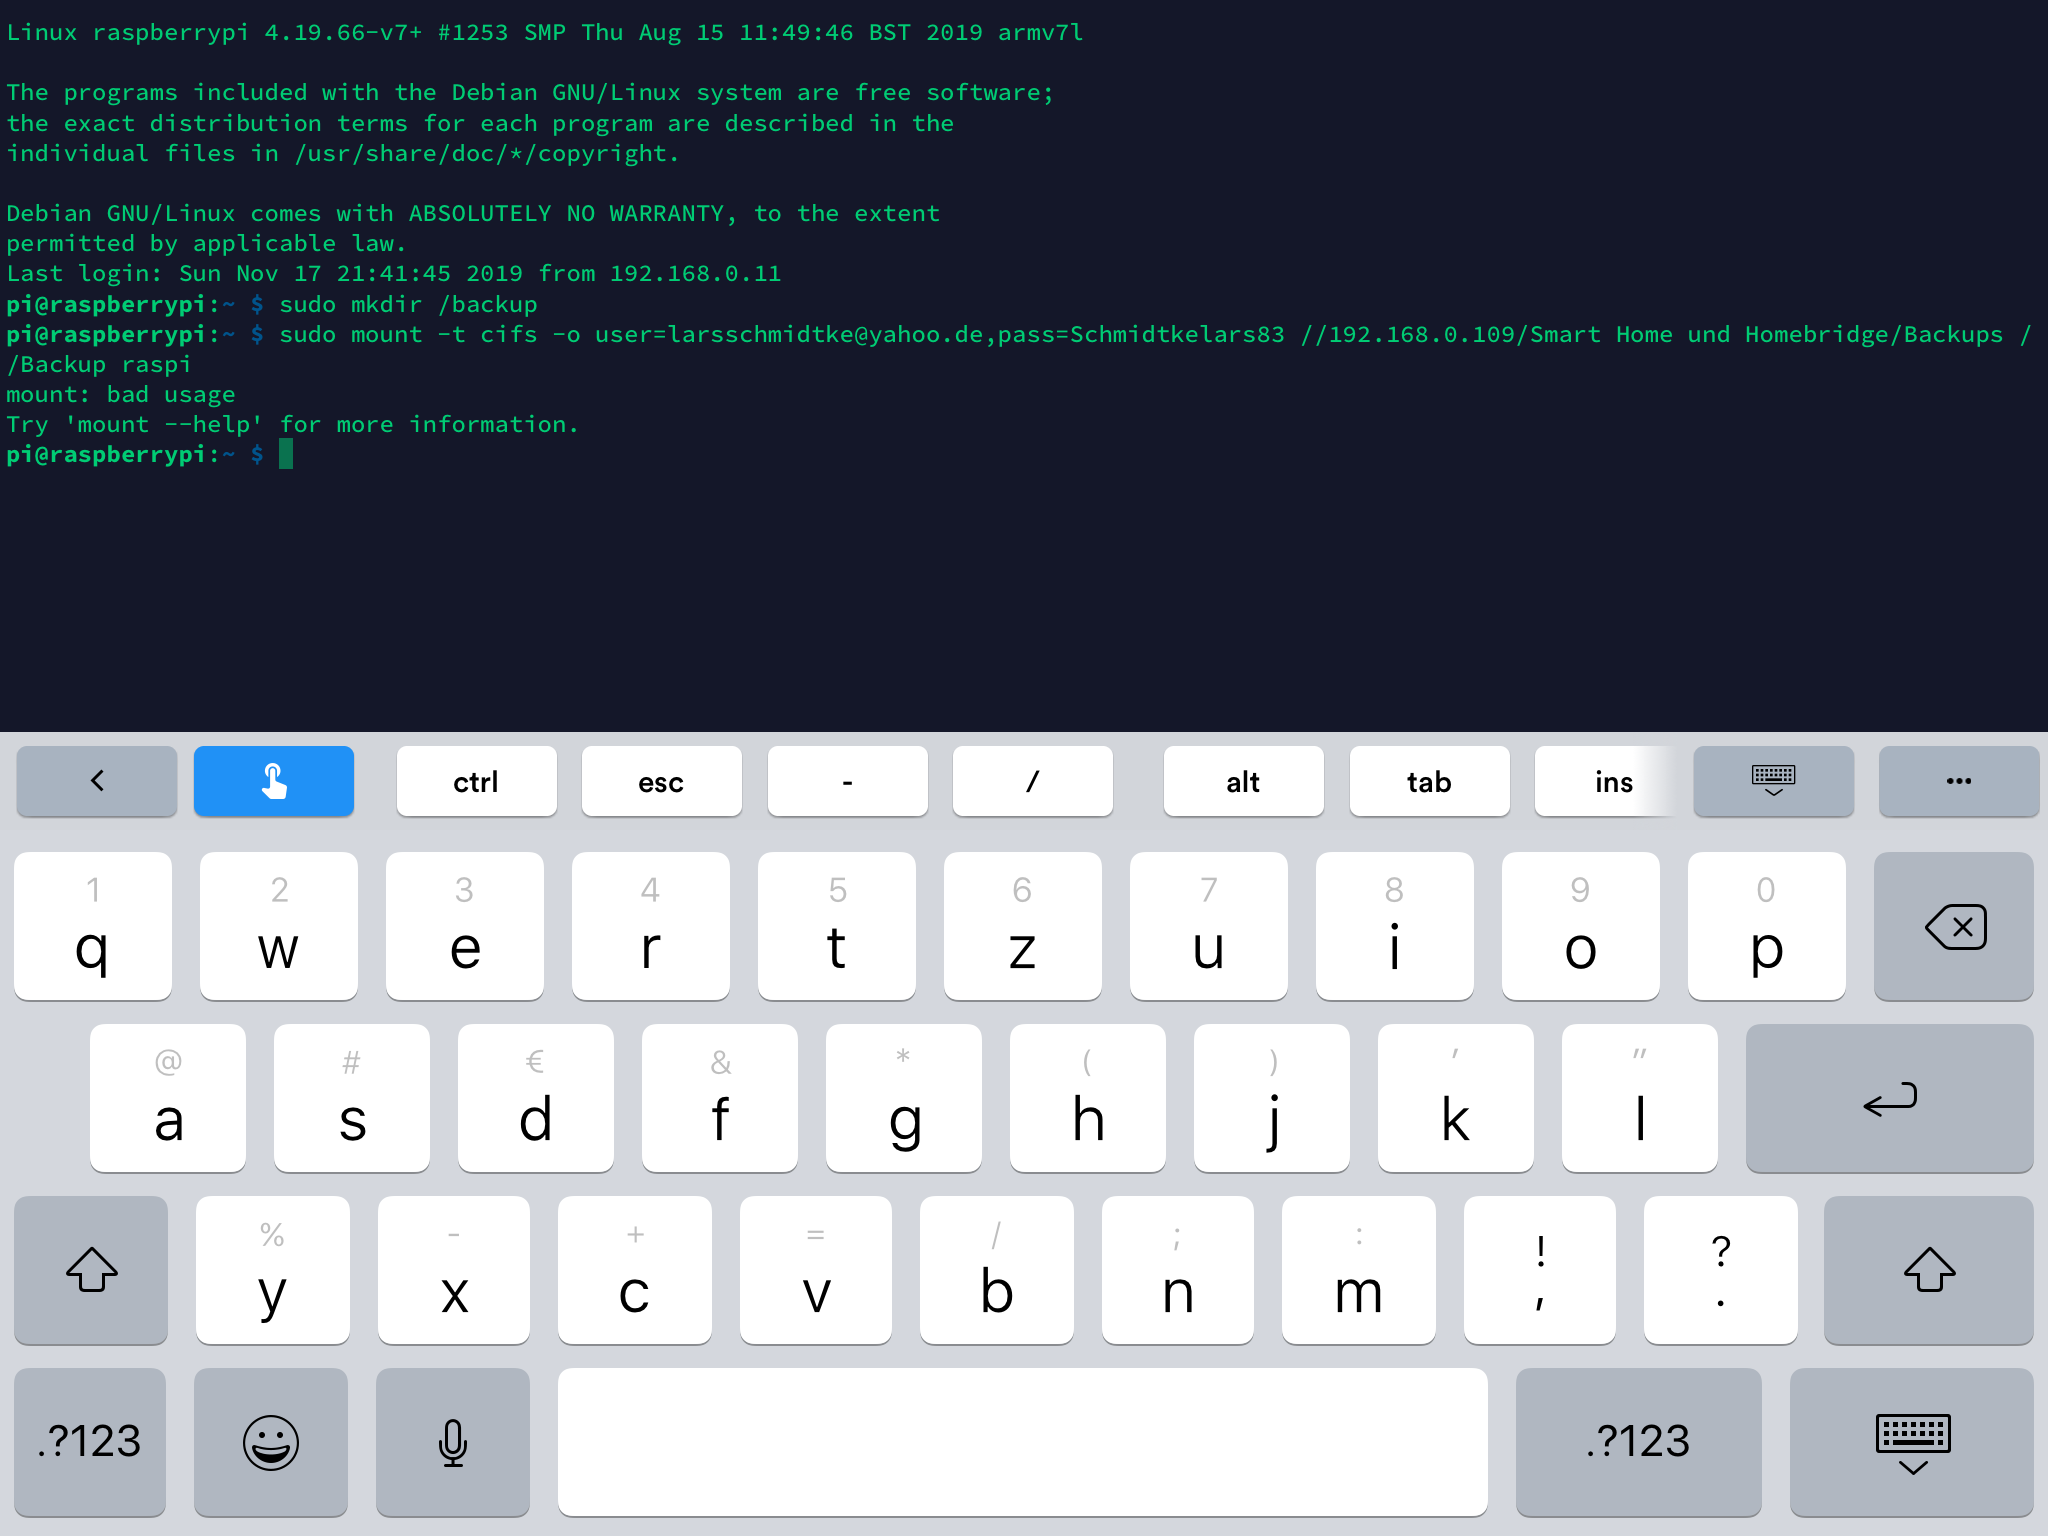Activate microphone dictation key
Image resolution: width=2048 pixels, height=1536 pixels.
pyautogui.click(x=452, y=1441)
